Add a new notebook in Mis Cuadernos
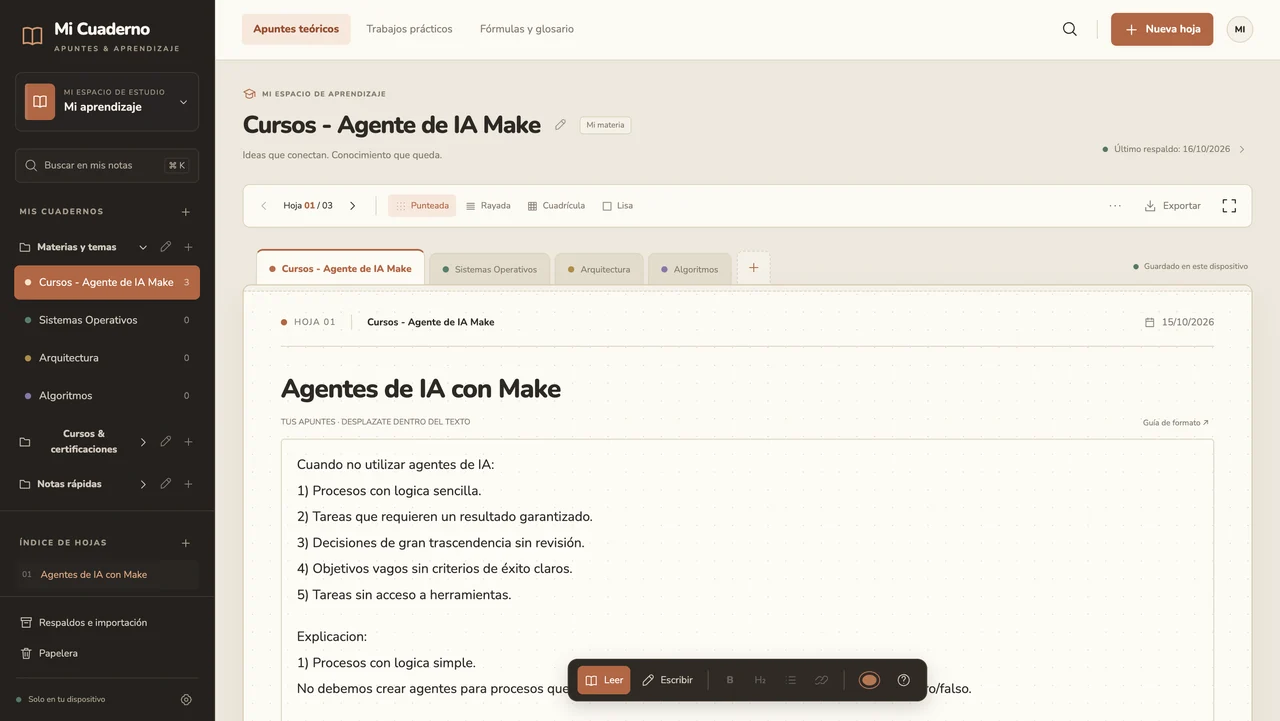Screen dimensions: 1280x721 pyautogui.click(x=185, y=212)
